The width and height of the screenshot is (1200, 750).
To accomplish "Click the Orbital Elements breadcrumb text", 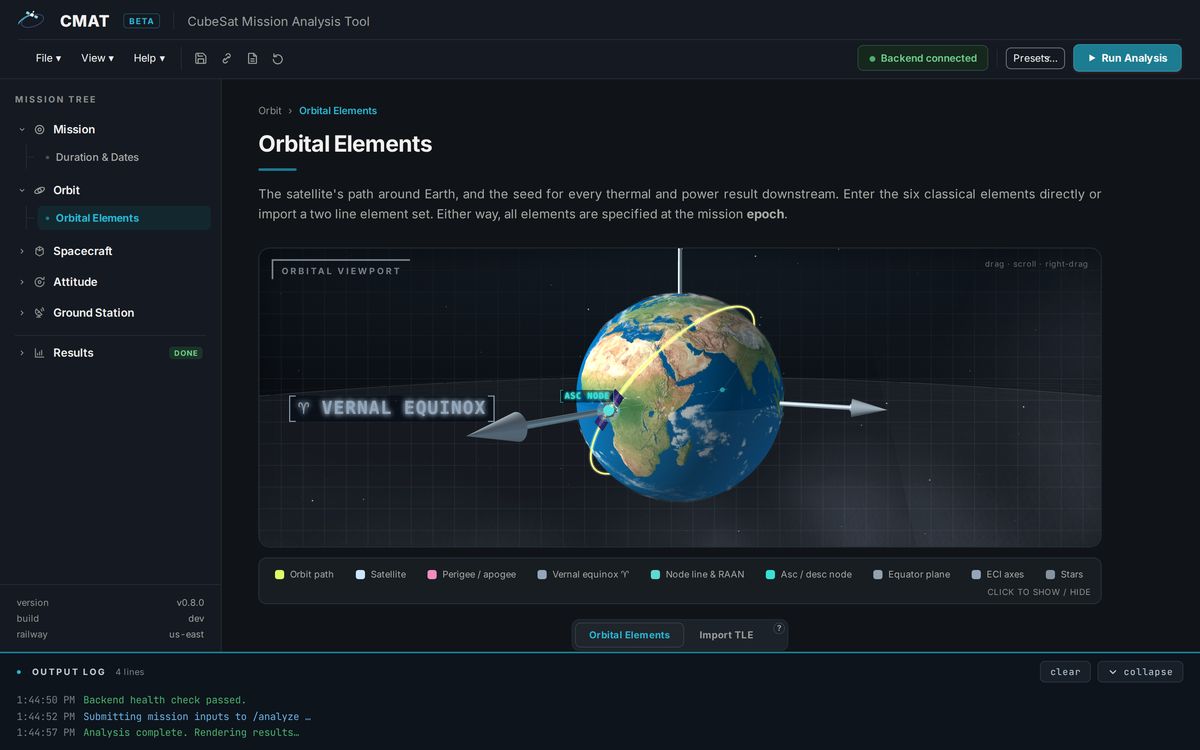I will [x=338, y=111].
